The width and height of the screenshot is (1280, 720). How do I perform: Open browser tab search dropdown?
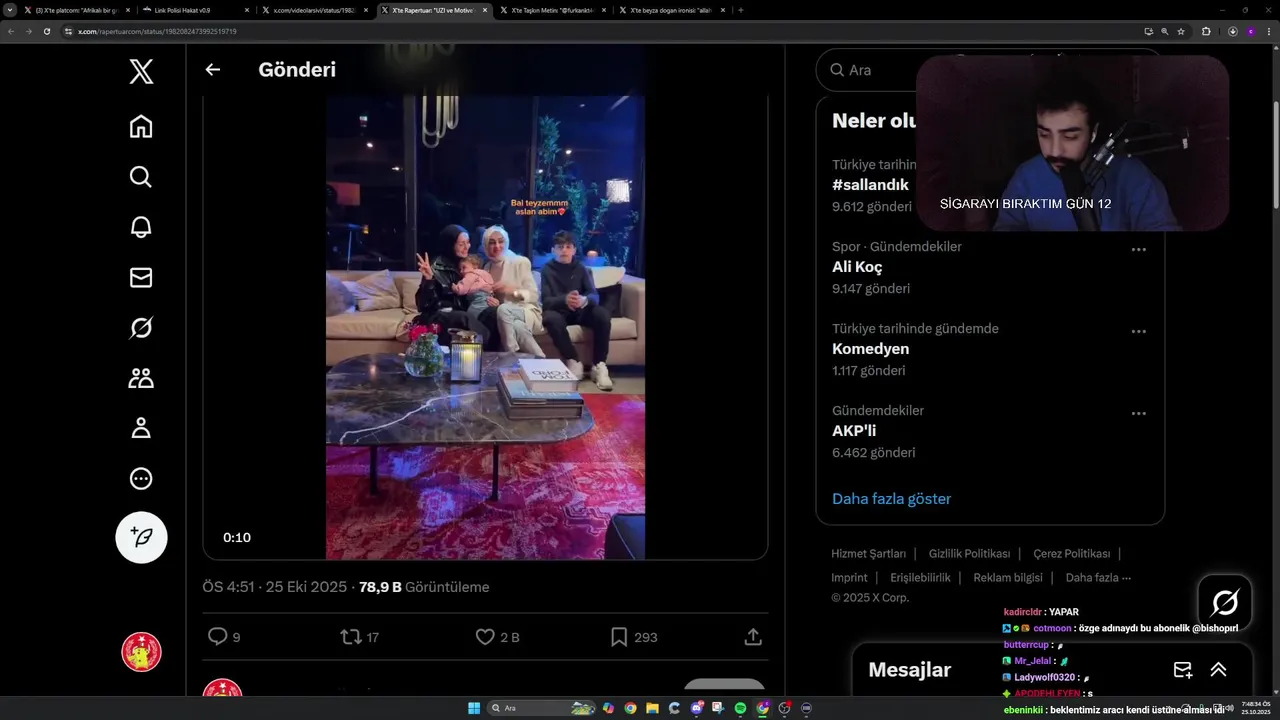(x=10, y=10)
